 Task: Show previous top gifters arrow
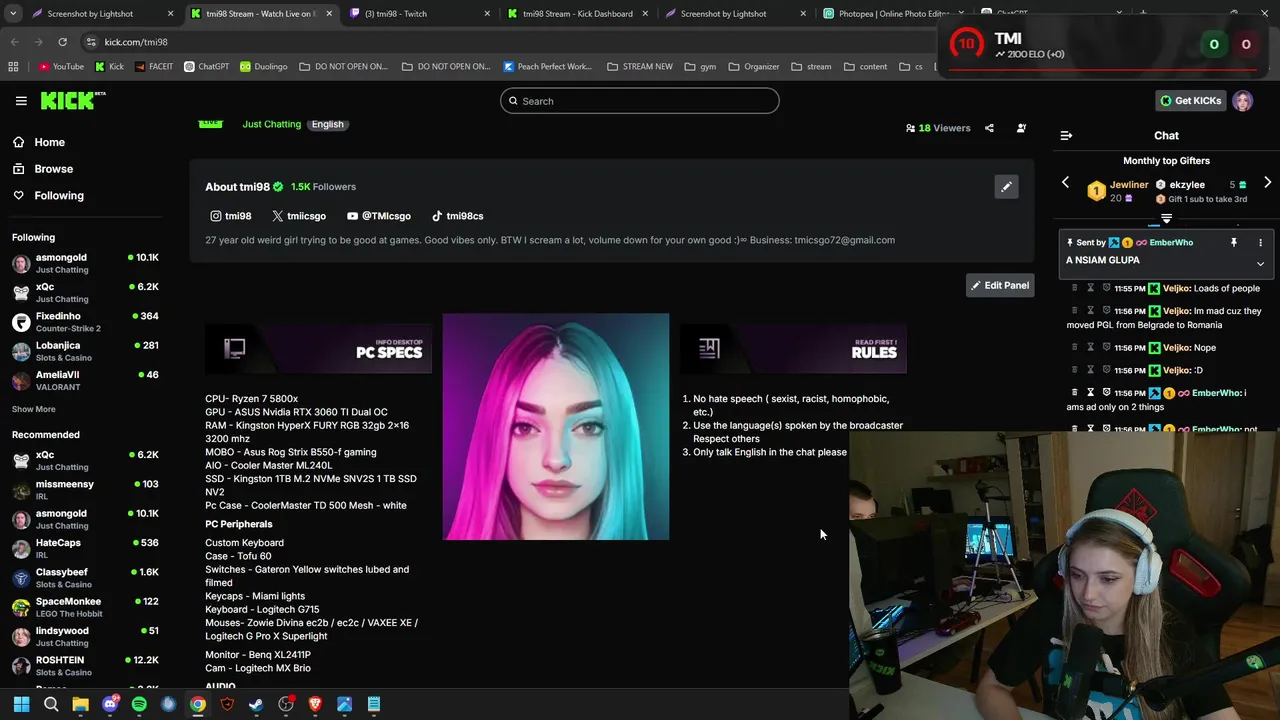1065,183
